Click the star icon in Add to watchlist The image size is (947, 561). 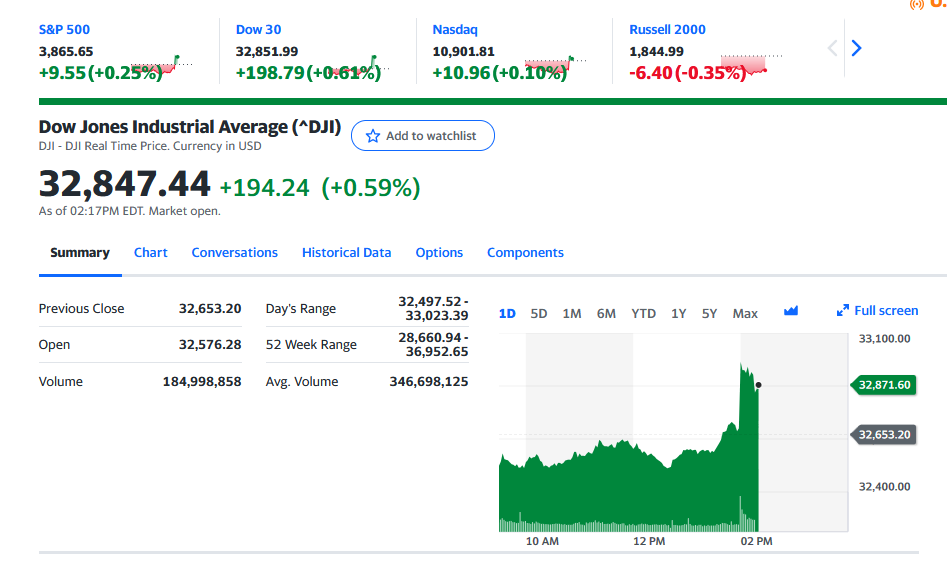[x=373, y=136]
